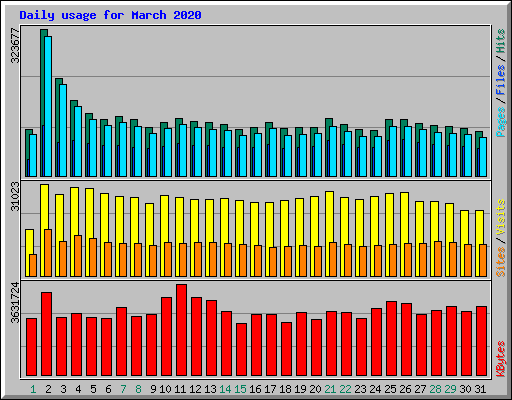The height and width of the screenshot is (400, 512).
Task: Click the 31023 axis value
Action: coord(15,196)
